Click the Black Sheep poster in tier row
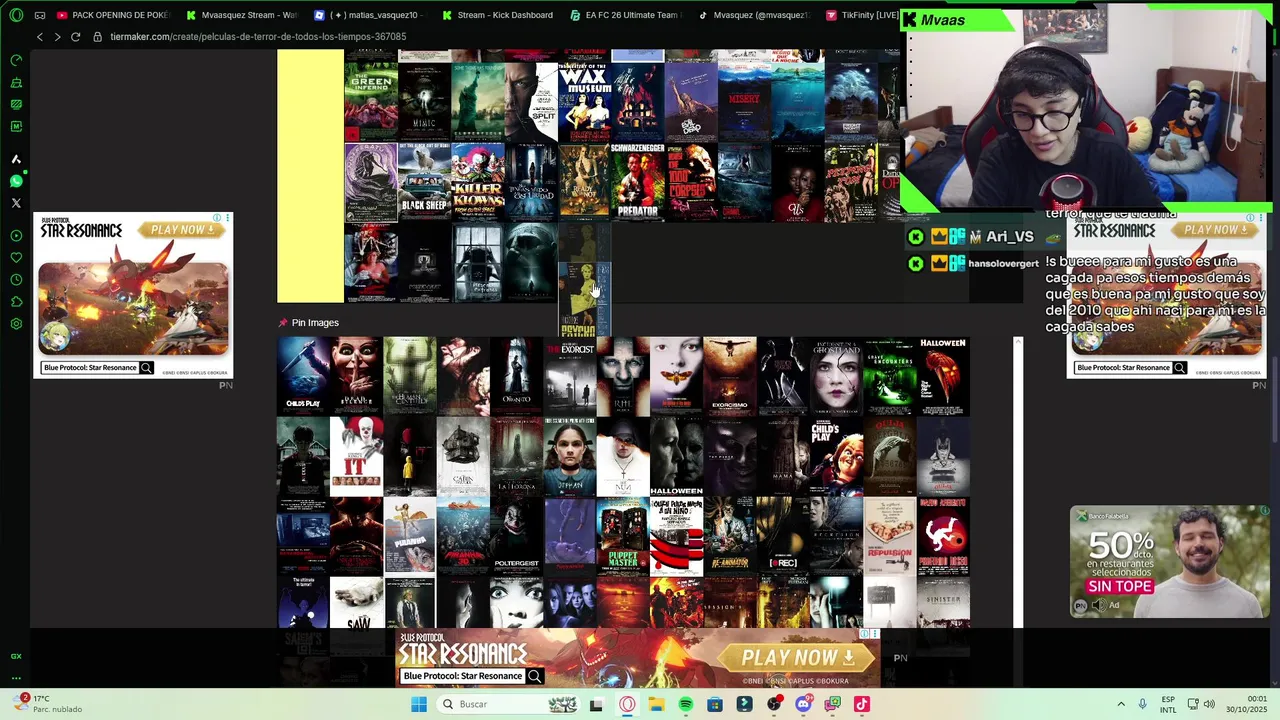Image resolution: width=1280 pixels, height=720 pixels. tap(424, 182)
